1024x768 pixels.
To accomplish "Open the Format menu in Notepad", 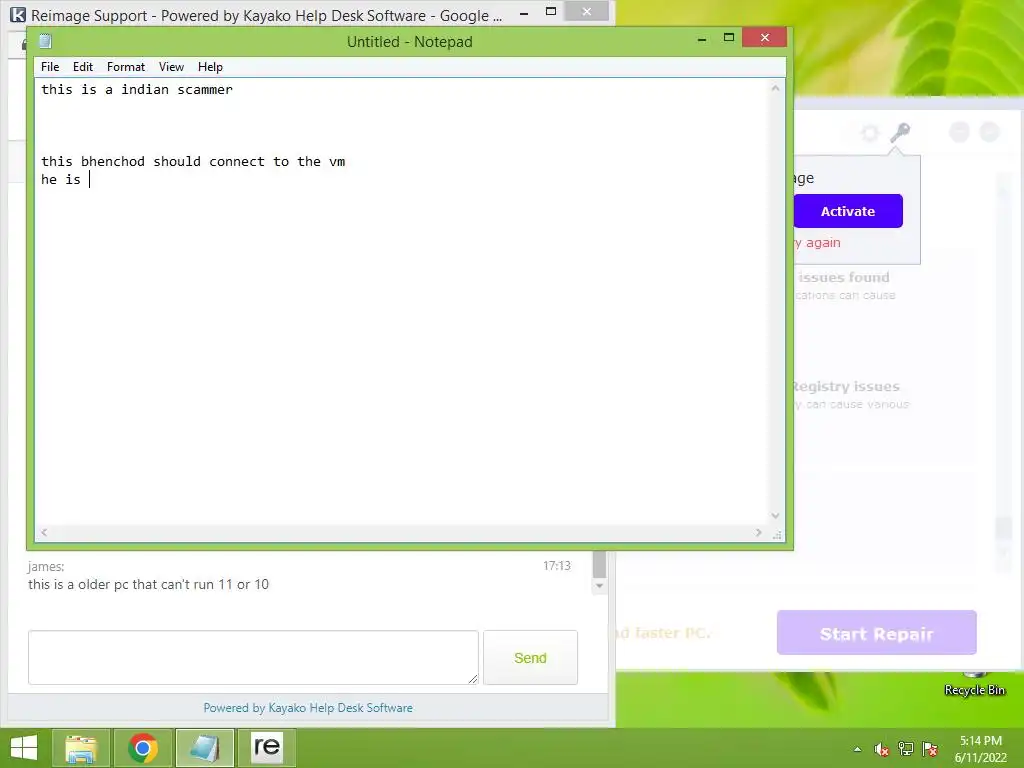I will point(125,67).
